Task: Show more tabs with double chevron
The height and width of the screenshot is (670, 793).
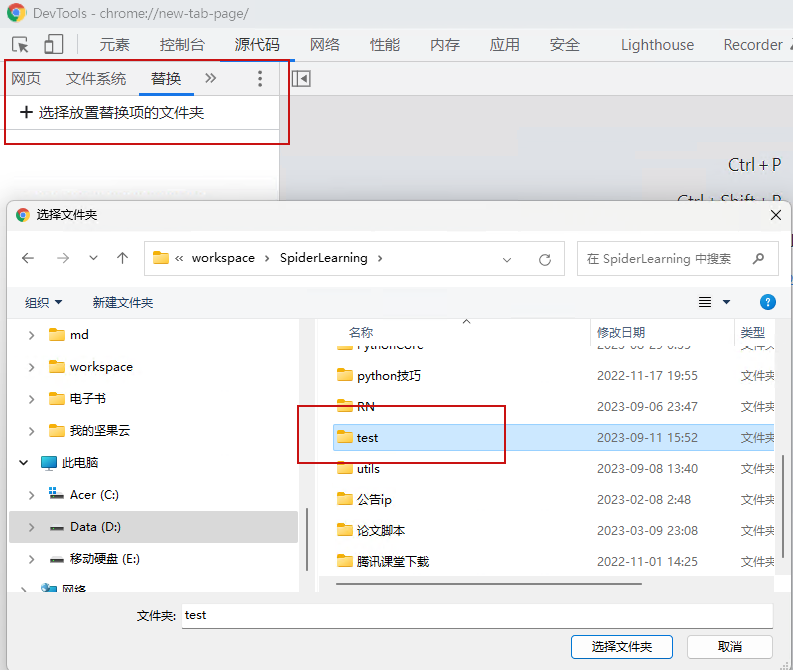Action: pyautogui.click(x=210, y=78)
